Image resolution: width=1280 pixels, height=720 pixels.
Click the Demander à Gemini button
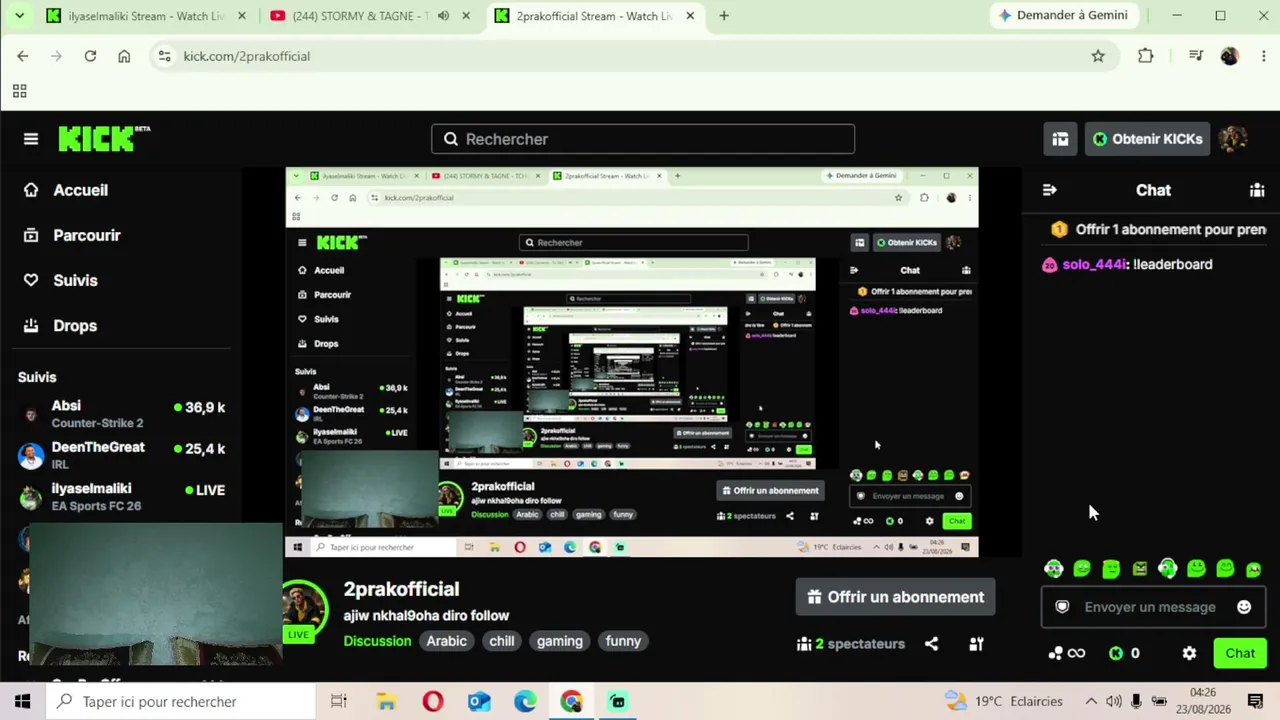(1063, 16)
